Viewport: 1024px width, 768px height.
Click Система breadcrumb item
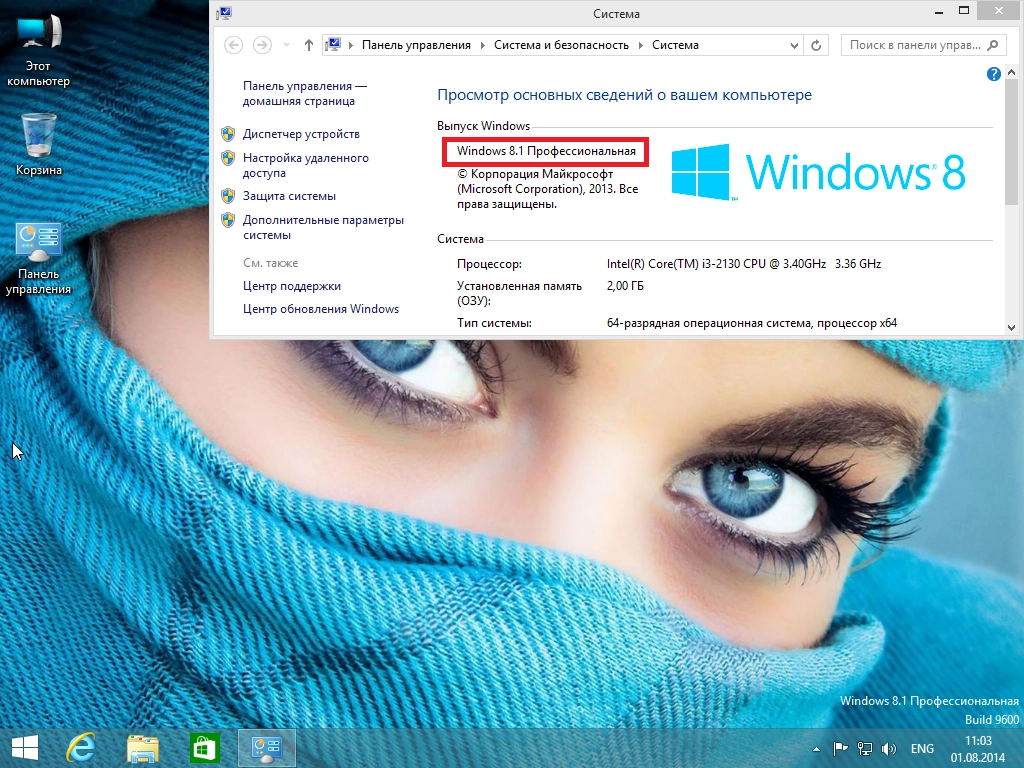pyautogui.click(x=675, y=45)
